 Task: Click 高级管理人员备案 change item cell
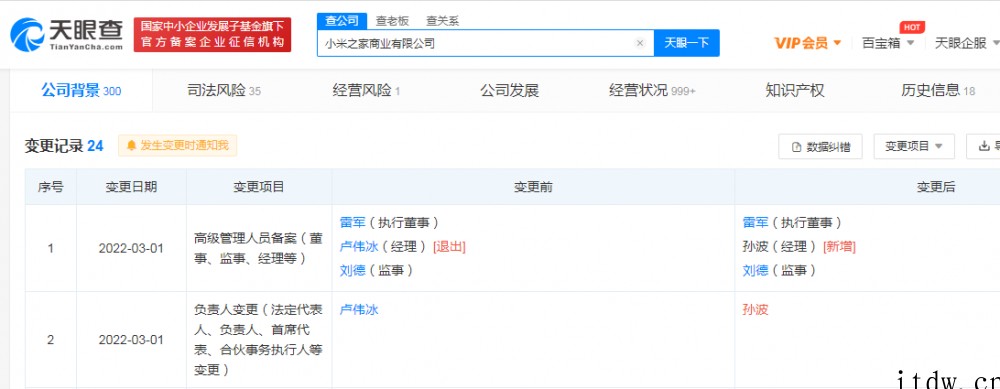tap(259, 248)
